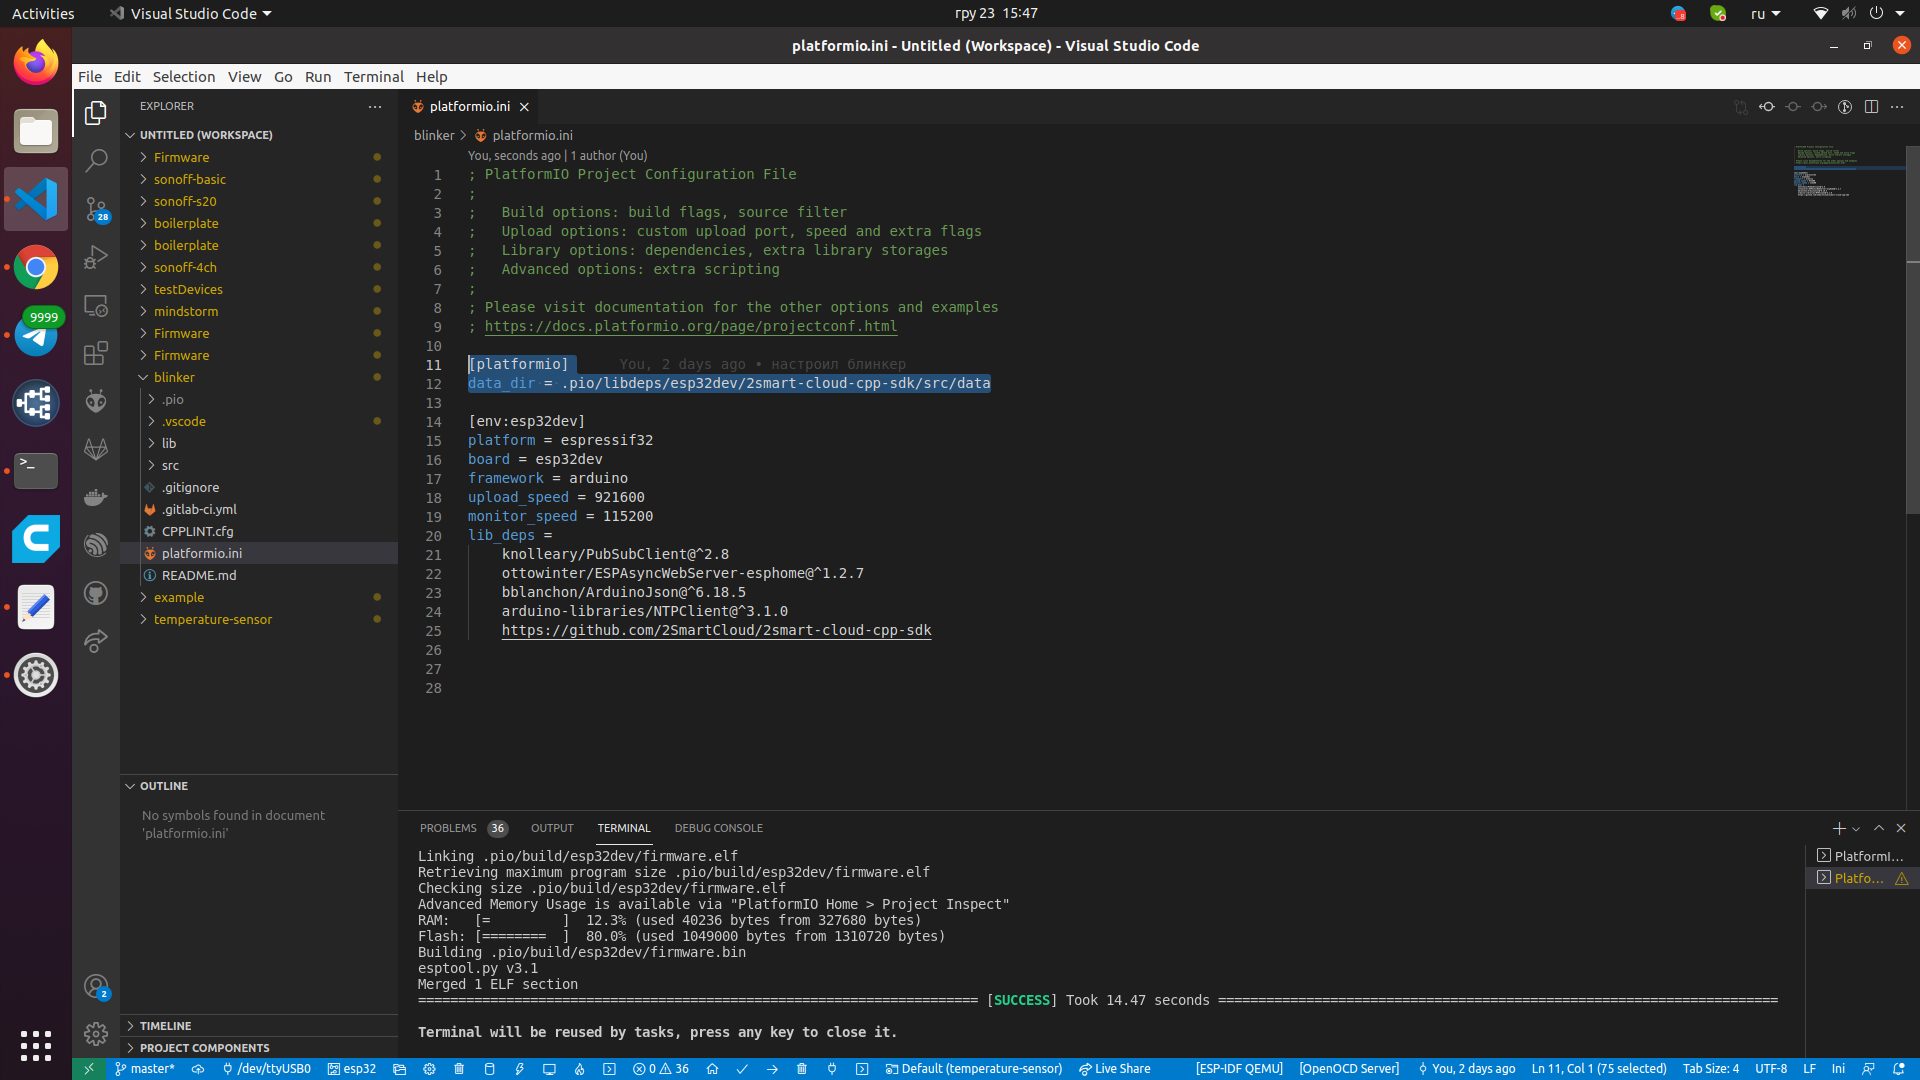Open the launch profile dropdown beside new terminal
Image resolution: width=1920 pixels, height=1080 pixels.
1857,828
